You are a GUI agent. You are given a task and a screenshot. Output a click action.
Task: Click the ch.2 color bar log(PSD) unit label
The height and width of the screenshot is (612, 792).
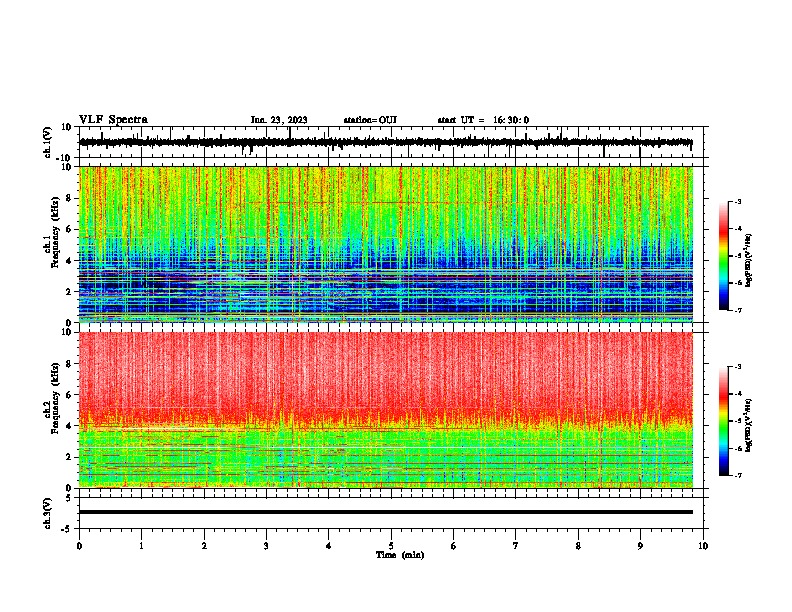(749, 425)
